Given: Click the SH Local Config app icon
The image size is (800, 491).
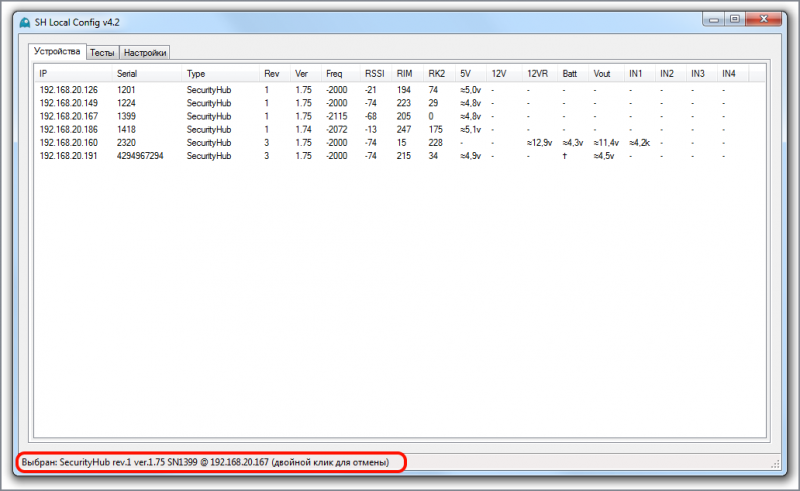Looking at the screenshot, I should (x=24, y=22).
